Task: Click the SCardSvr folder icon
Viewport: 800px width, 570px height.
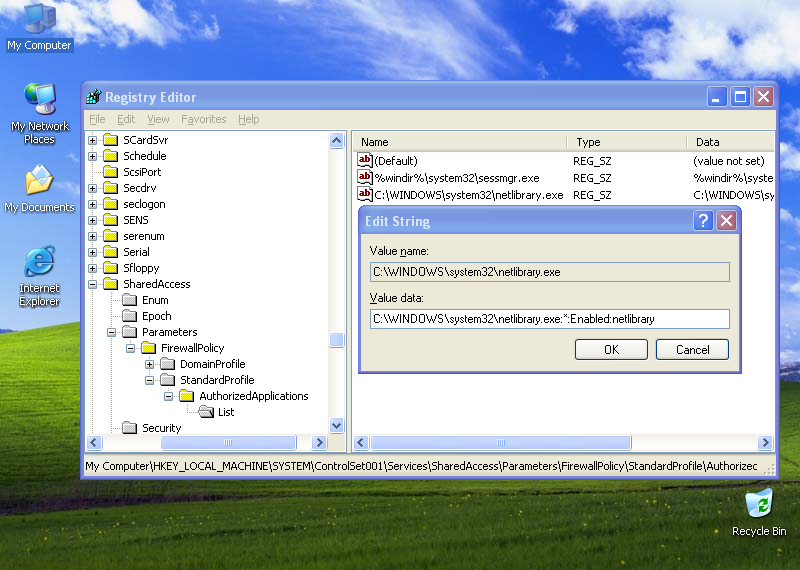Action: [111, 140]
